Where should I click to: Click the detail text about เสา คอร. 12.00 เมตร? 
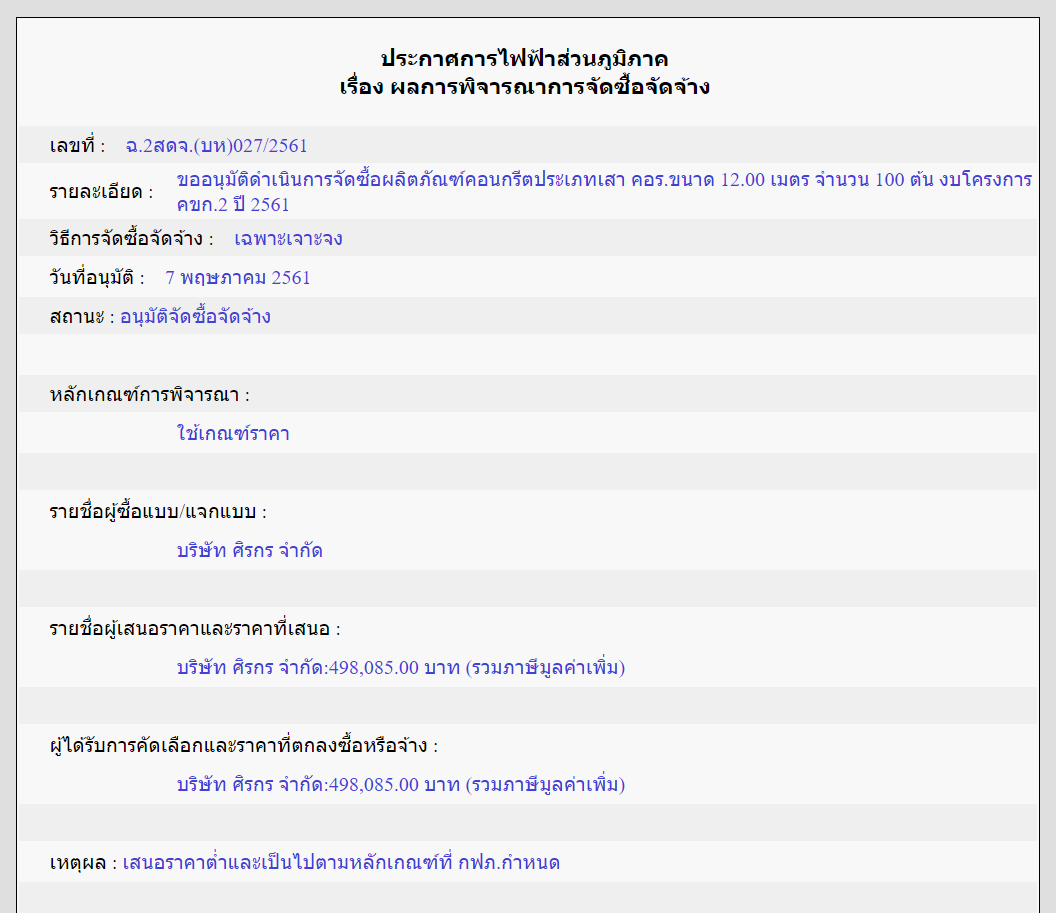click(x=604, y=192)
